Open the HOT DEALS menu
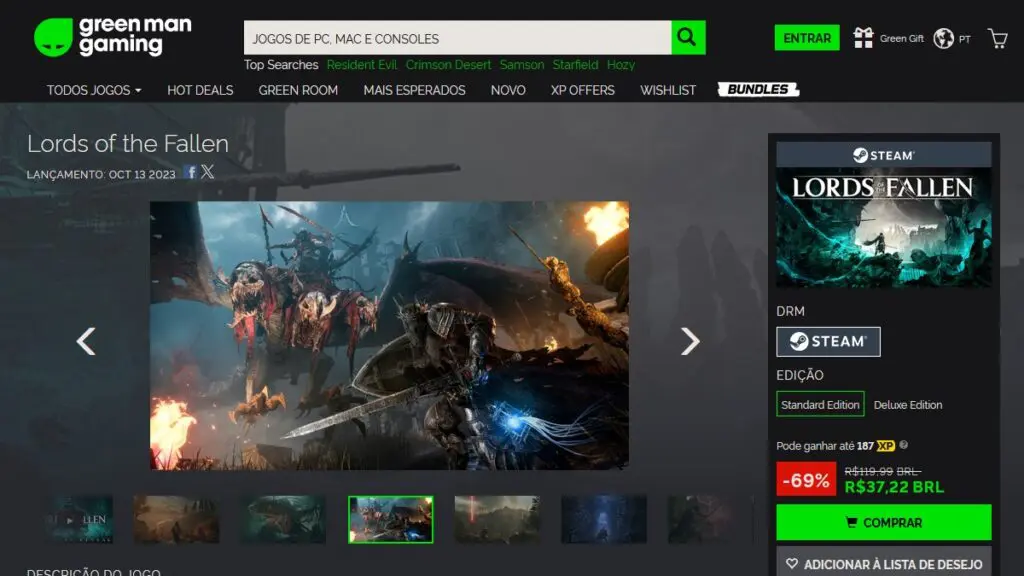Image resolution: width=1024 pixels, height=576 pixels. (199, 89)
